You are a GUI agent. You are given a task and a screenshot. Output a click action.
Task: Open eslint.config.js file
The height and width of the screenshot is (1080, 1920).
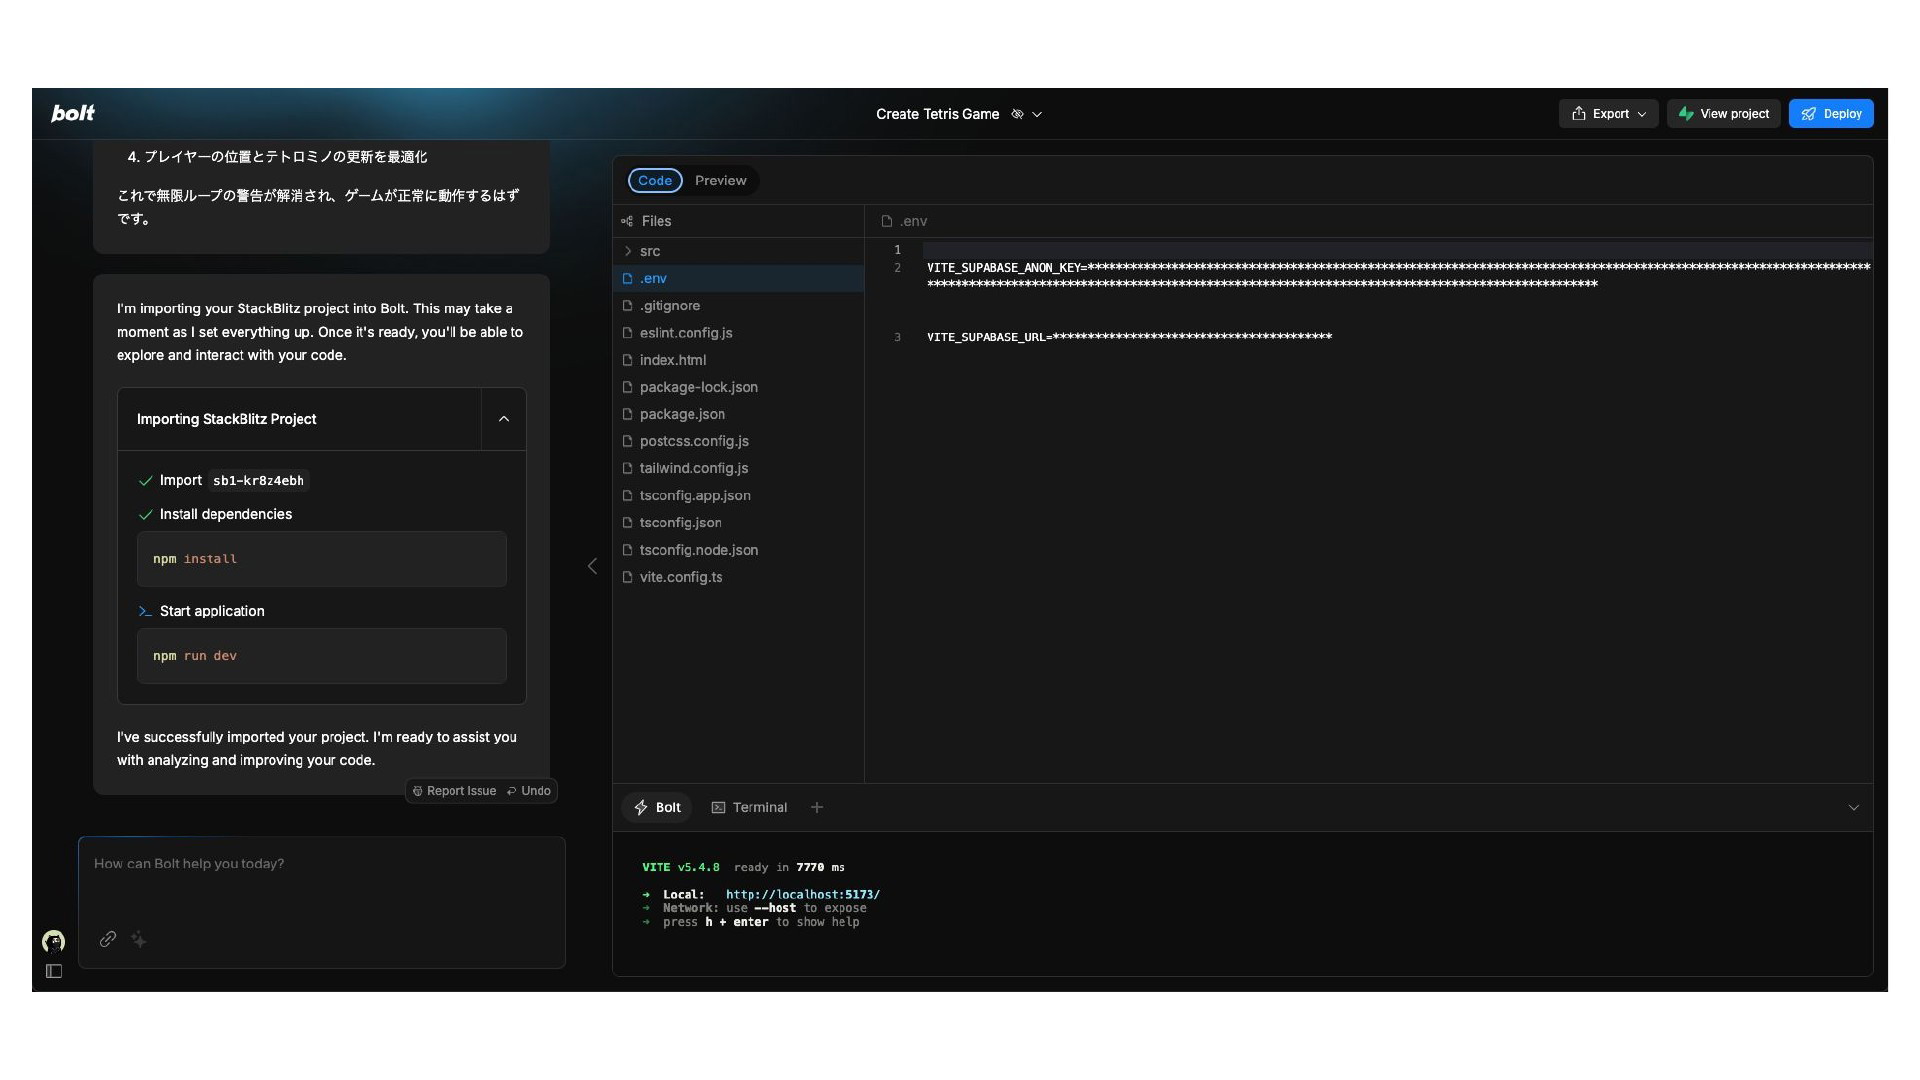[738, 332]
